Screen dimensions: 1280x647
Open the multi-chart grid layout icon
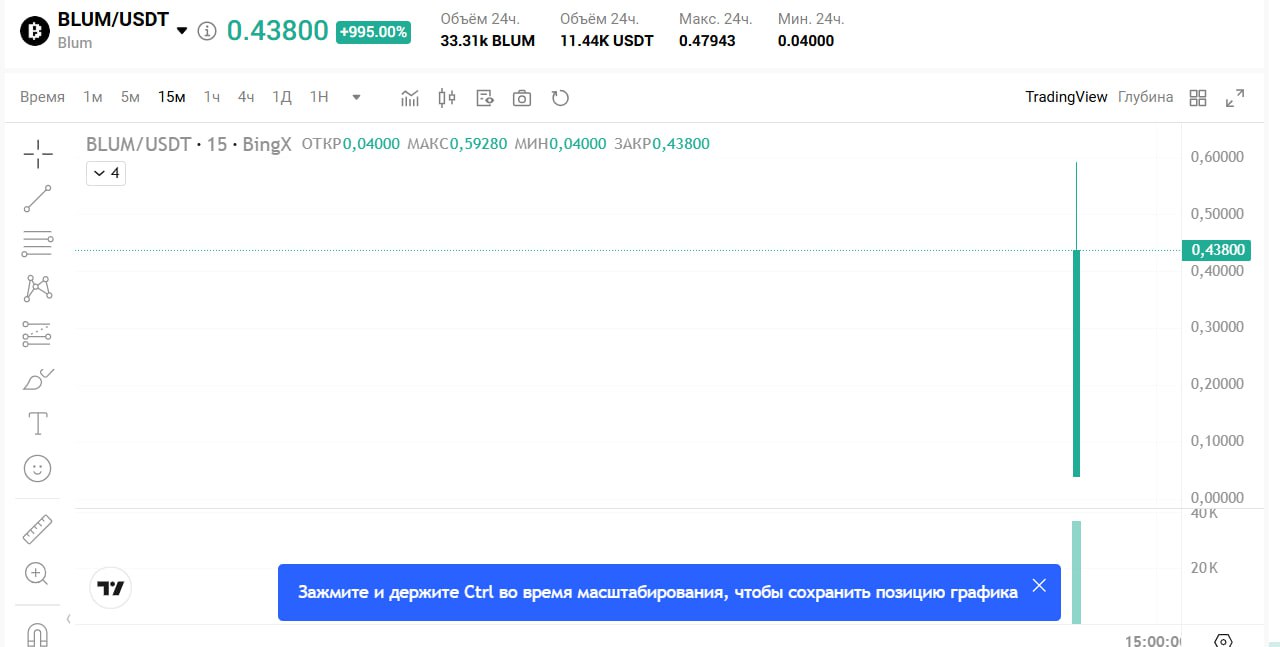(1198, 97)
